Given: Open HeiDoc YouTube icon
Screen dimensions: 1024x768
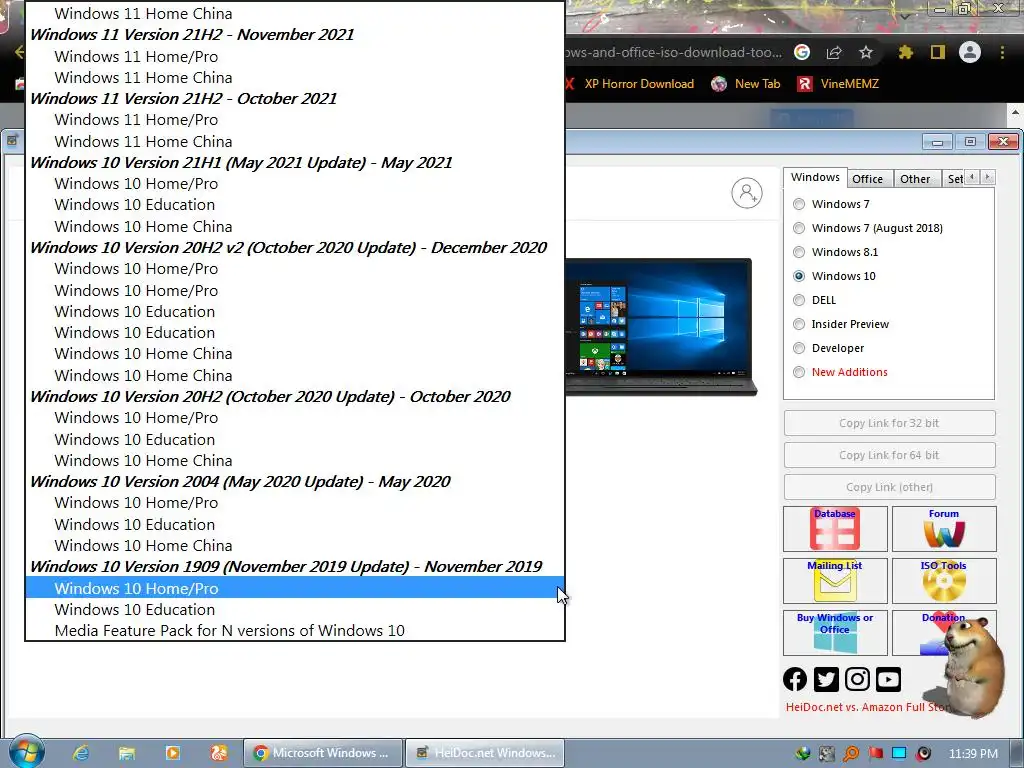Looking at the screenshot, I should coord(888,679).
